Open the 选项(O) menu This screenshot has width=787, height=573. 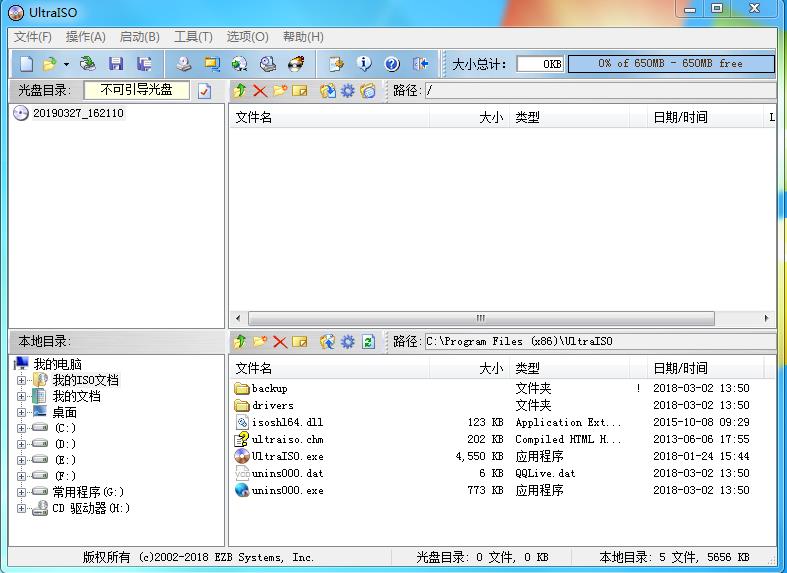click(x=247, y=37)
